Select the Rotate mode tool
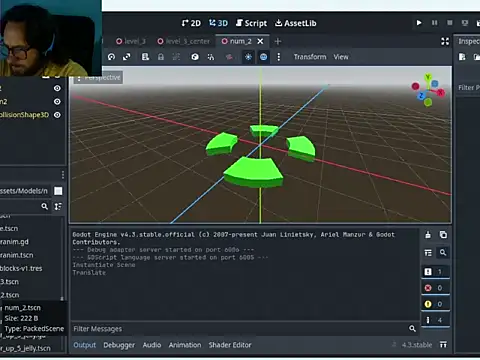Viewport: 480px width, 360px height. pyautogui.click(x=111, y=57)
